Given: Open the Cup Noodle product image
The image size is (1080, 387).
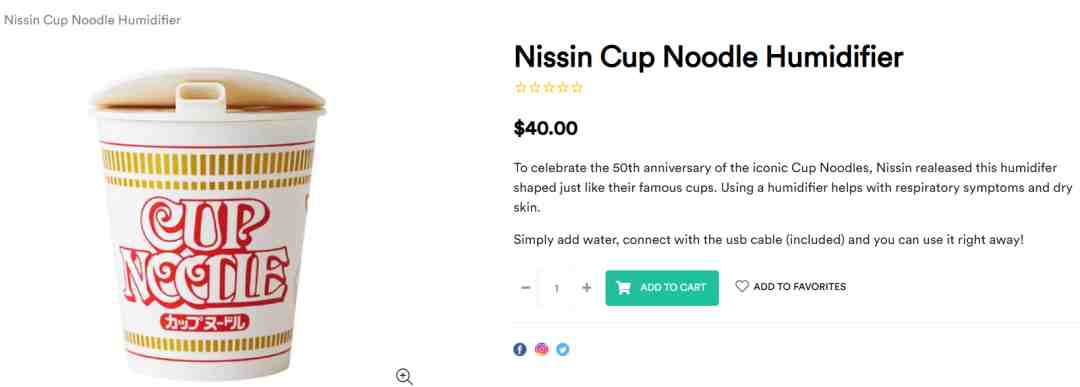Looking at the screenshot, I should [x=207, y=224].
